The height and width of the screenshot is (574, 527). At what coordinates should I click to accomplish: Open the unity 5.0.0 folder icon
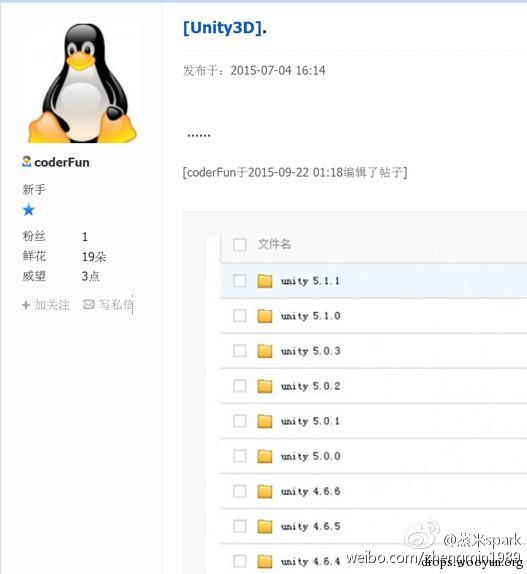tap(265, 456)
